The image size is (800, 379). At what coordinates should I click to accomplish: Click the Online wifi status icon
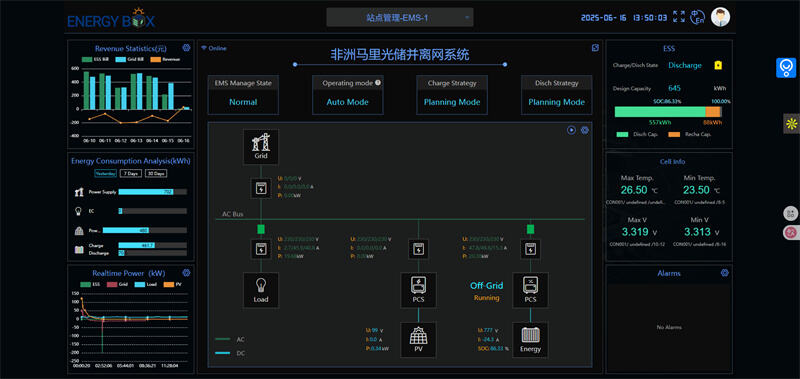204,48
